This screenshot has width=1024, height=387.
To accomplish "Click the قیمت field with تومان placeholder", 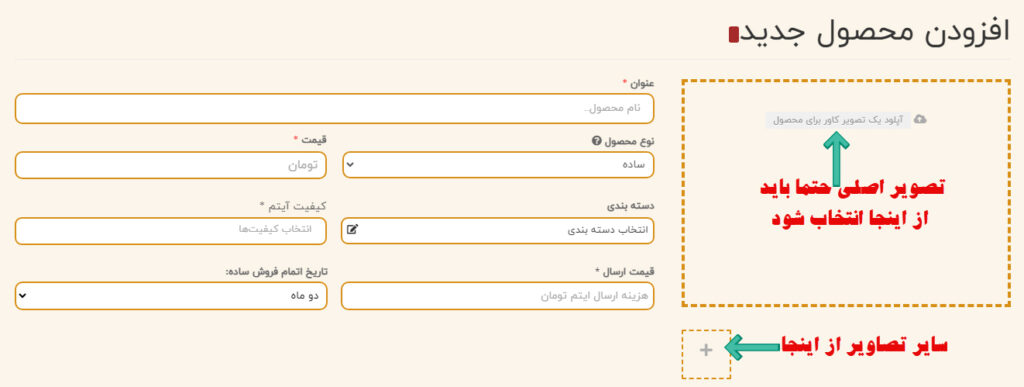I will 170,165.
